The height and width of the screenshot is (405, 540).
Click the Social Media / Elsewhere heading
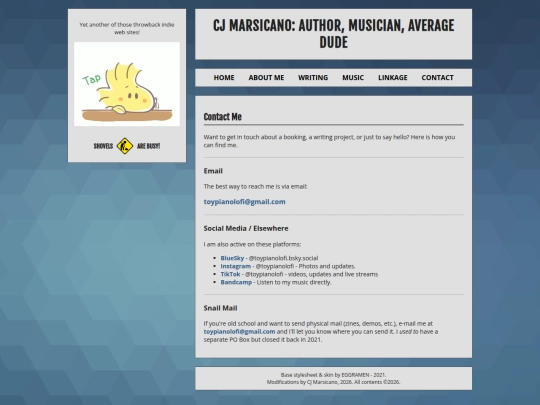pyautogui.click(x=246, y=228)
